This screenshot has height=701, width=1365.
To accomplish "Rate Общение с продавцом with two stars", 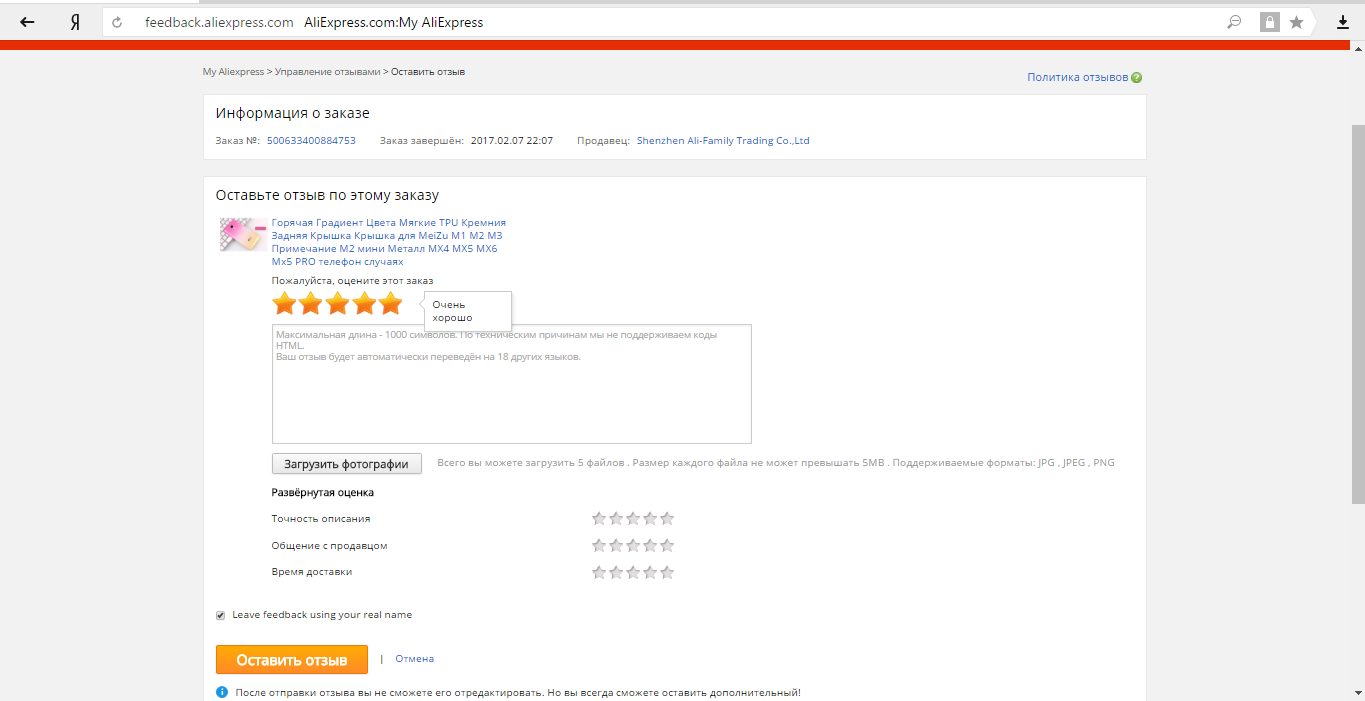I will [616, 545].
